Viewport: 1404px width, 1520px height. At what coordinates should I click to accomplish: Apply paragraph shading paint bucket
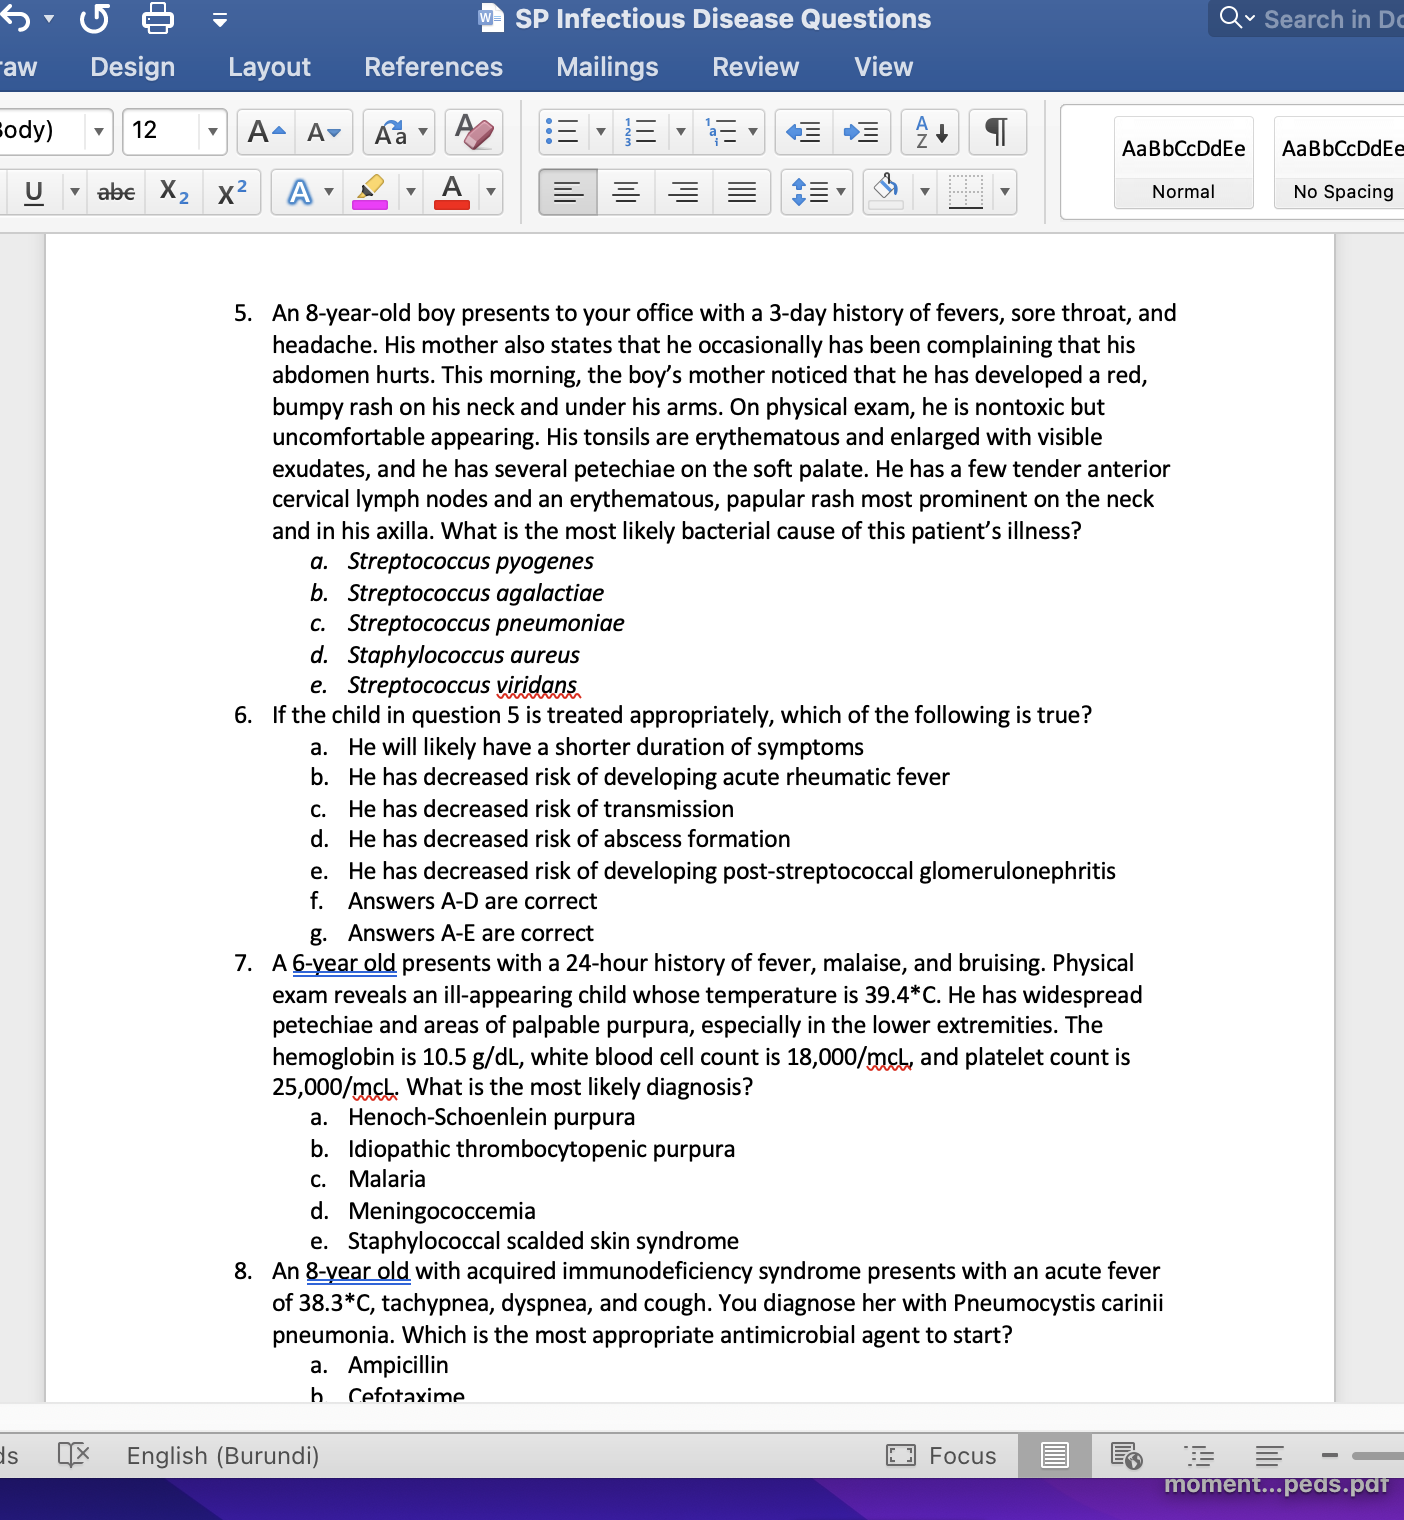[886, 192]
